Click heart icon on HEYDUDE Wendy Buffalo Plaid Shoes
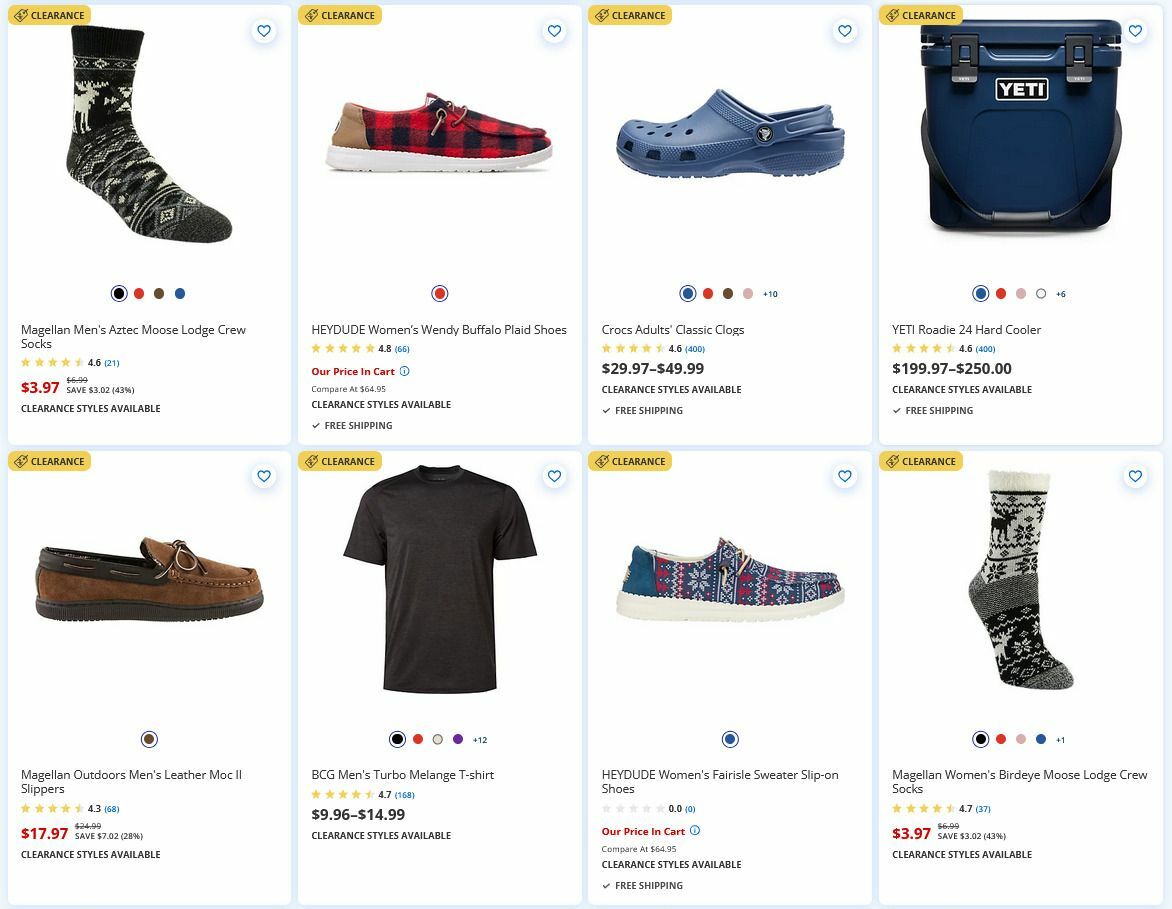1172x909 pixels. coord(554,31)
